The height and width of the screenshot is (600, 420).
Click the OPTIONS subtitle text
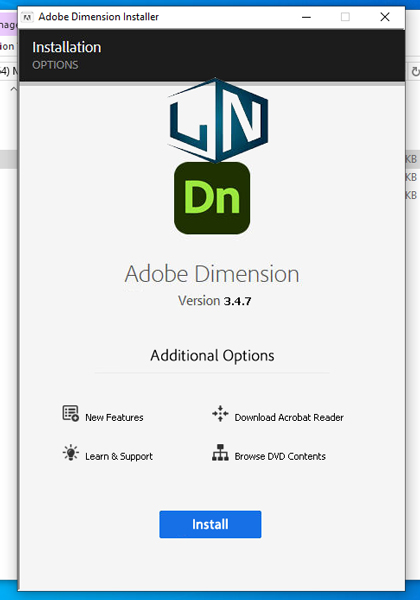click(x=55, y=65)
